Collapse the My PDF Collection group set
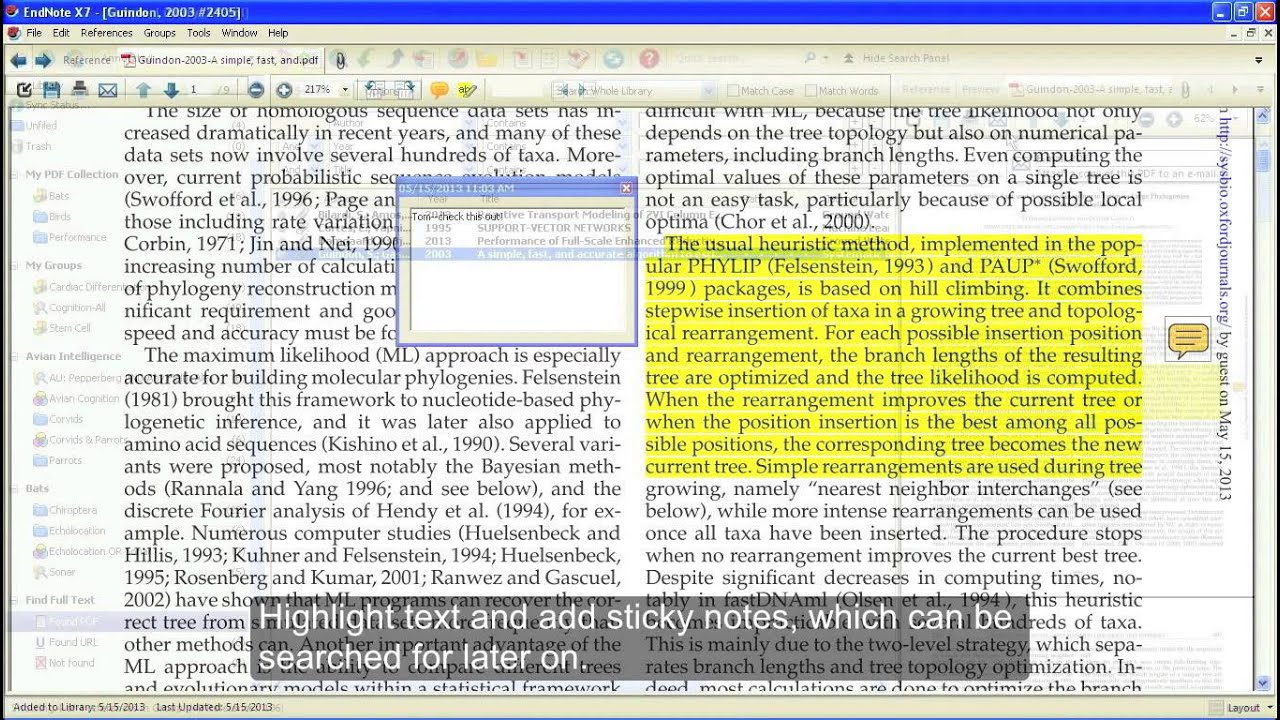1280x720 pixels. (x=16, y=175)
